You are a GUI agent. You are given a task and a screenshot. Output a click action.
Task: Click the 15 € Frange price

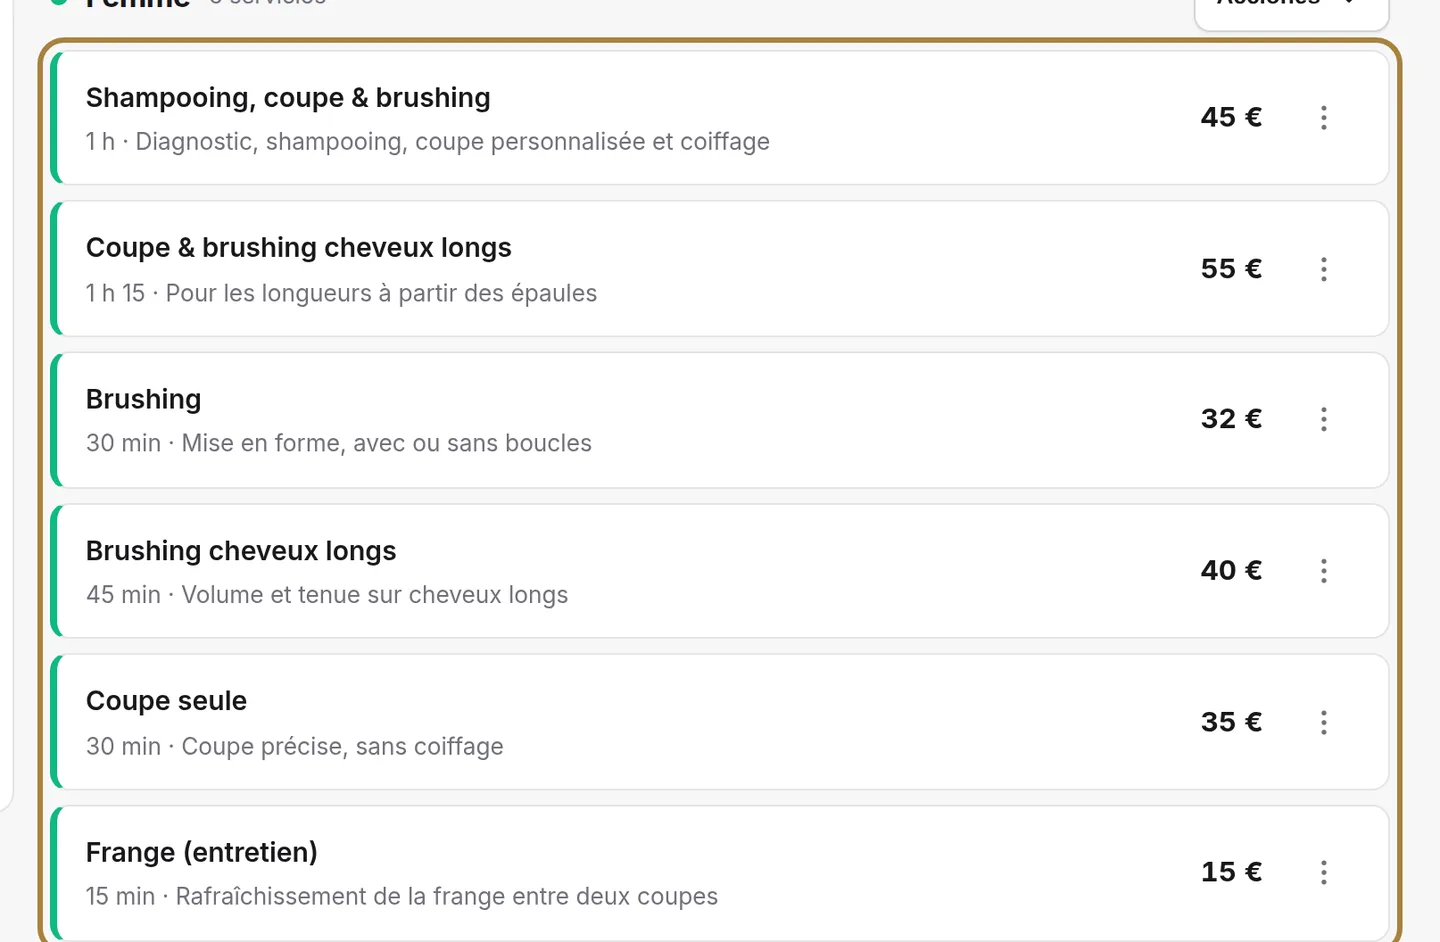[1231, 872]
